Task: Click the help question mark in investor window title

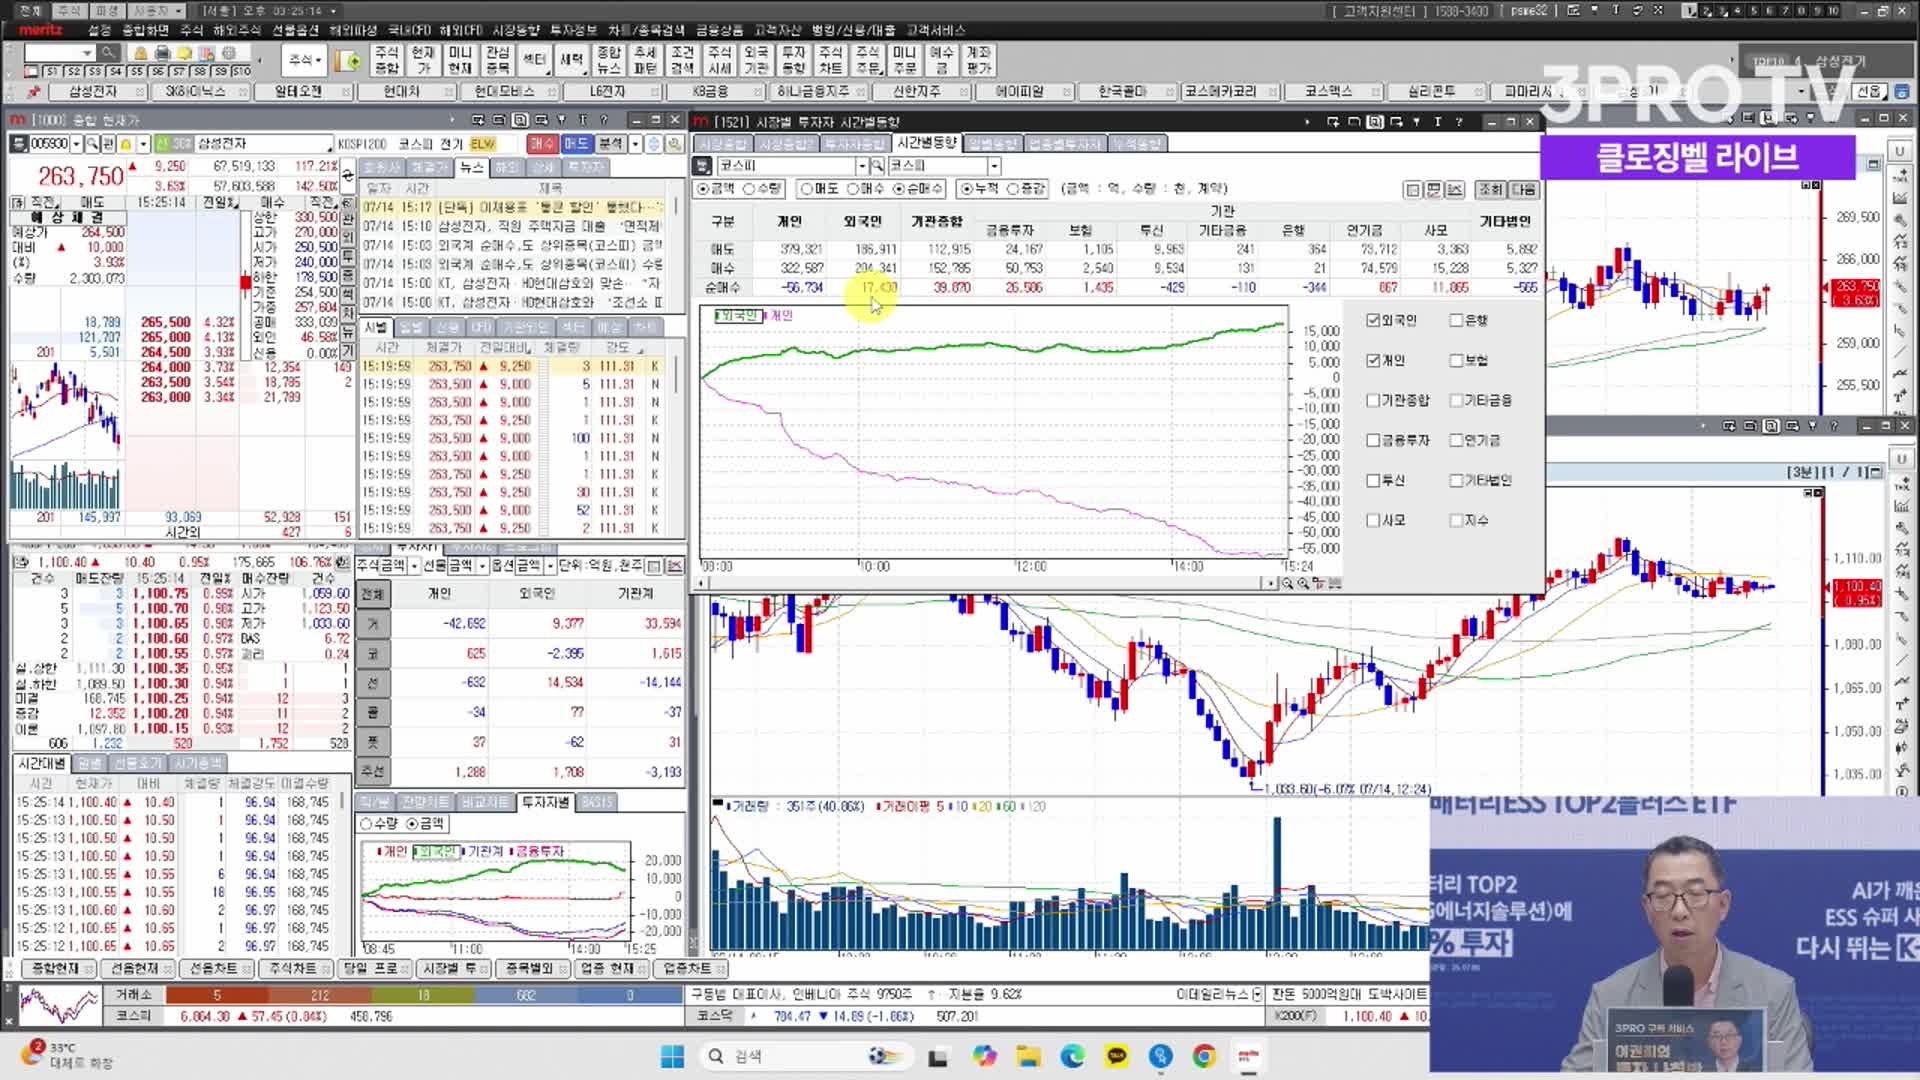Action: [1459, 122]
